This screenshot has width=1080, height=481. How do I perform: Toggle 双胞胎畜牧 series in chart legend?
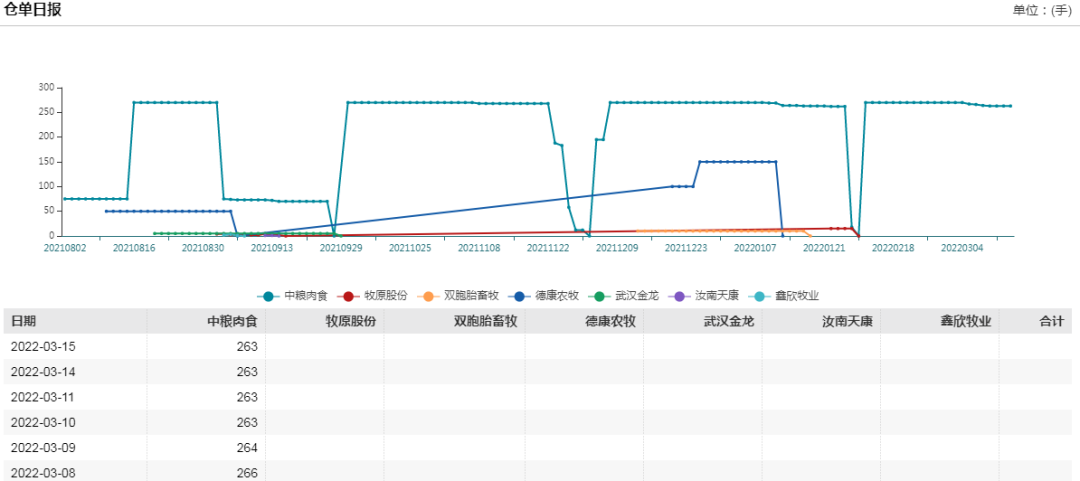tap(457, 296)
